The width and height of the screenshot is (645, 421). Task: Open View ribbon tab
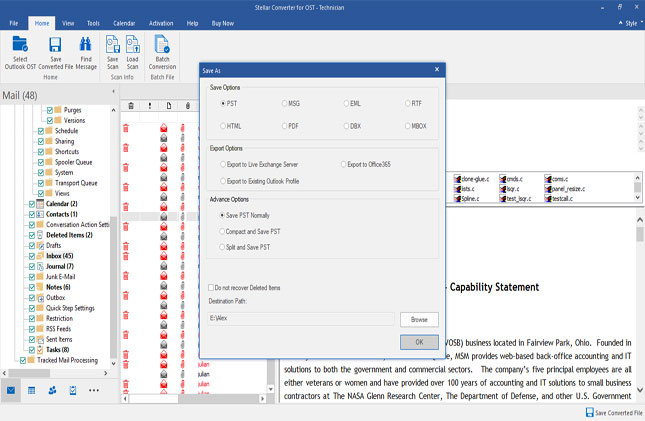[x=68, y=23]
